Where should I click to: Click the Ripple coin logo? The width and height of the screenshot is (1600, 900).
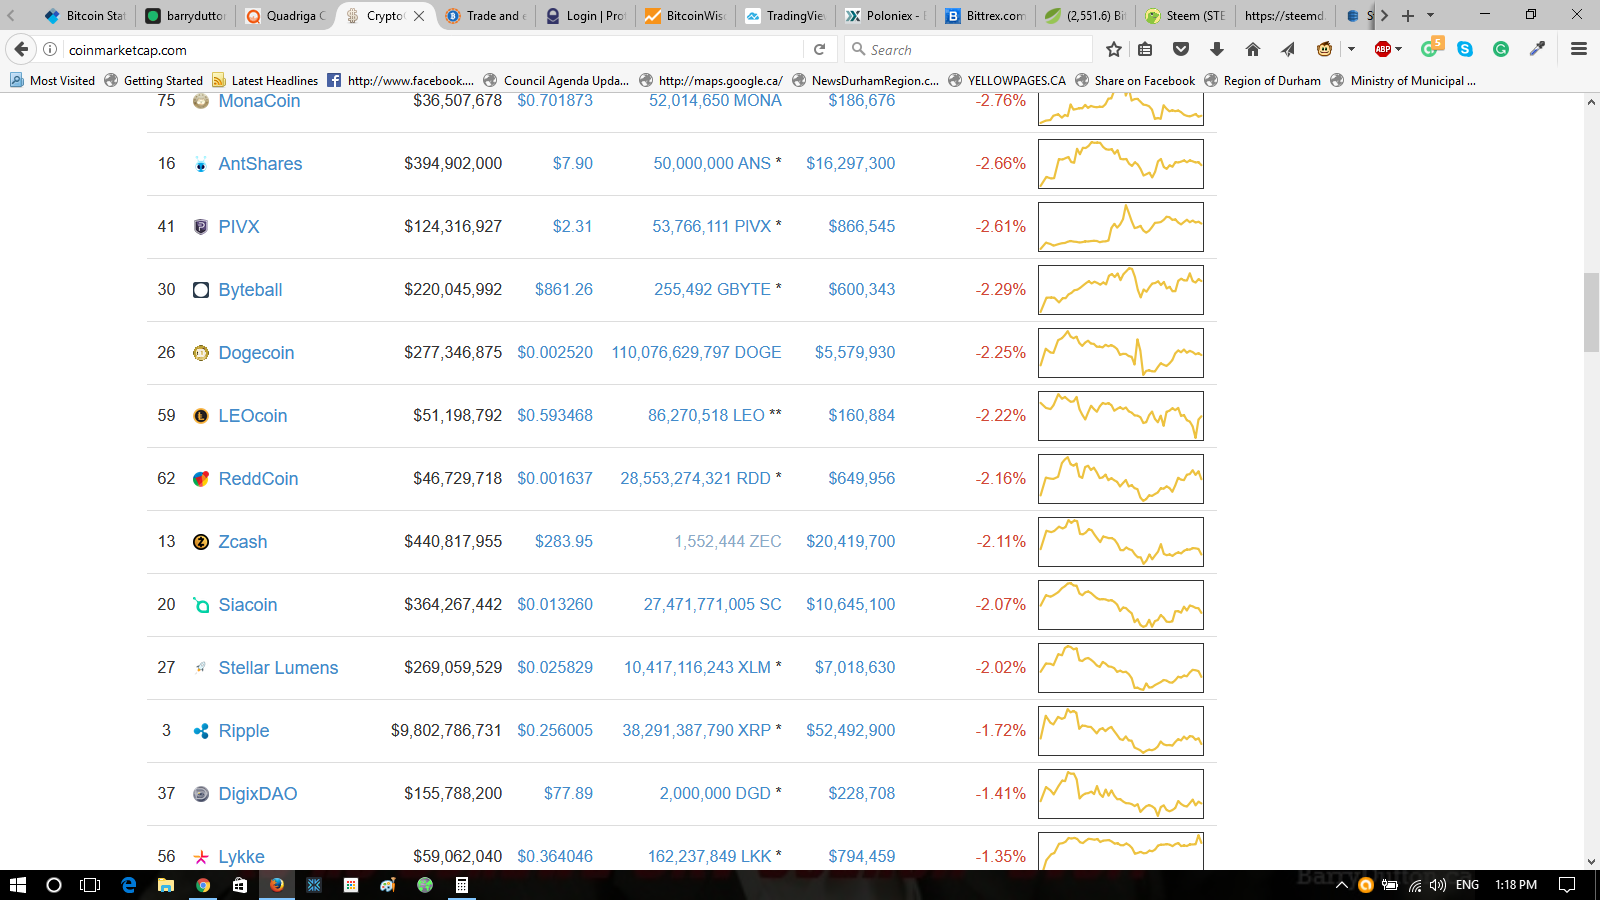201,731
